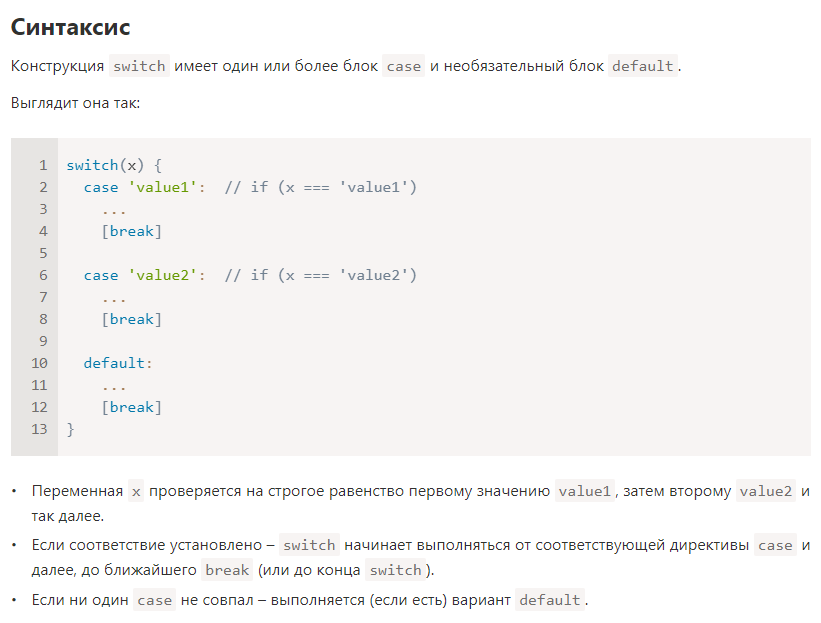Click line number 13 in code gutter

tap(39, 429)
